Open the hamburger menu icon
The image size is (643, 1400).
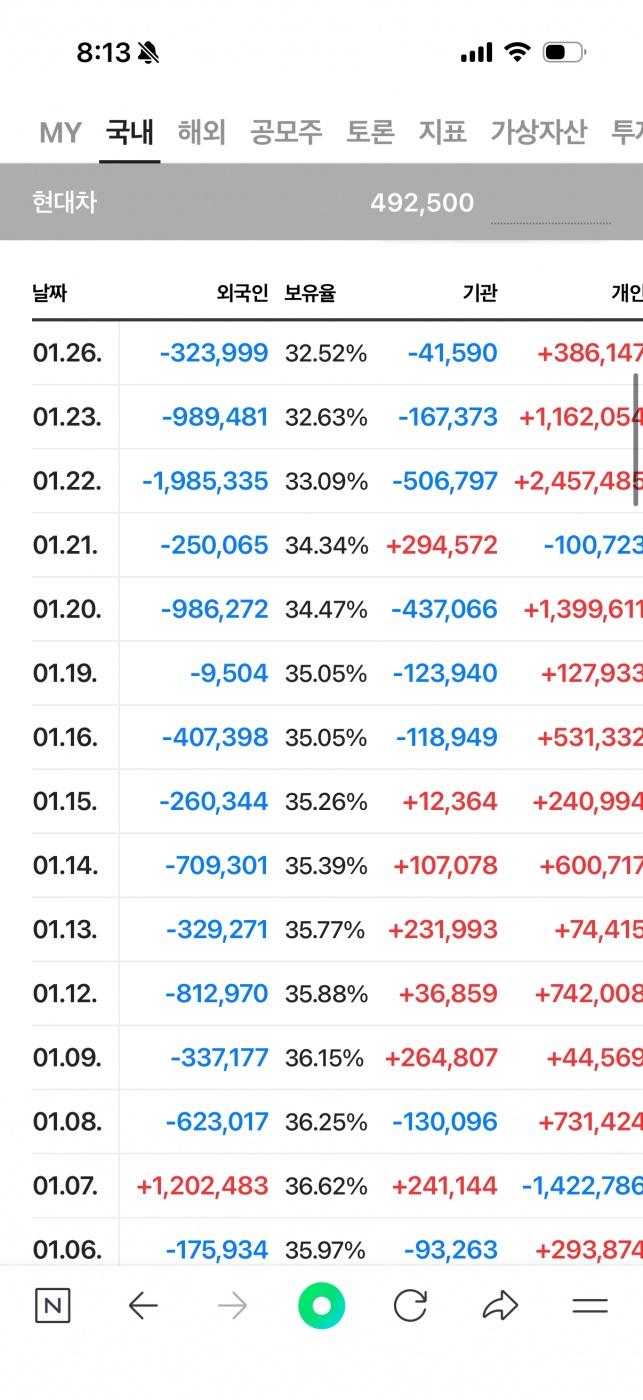pos(590,1305)
